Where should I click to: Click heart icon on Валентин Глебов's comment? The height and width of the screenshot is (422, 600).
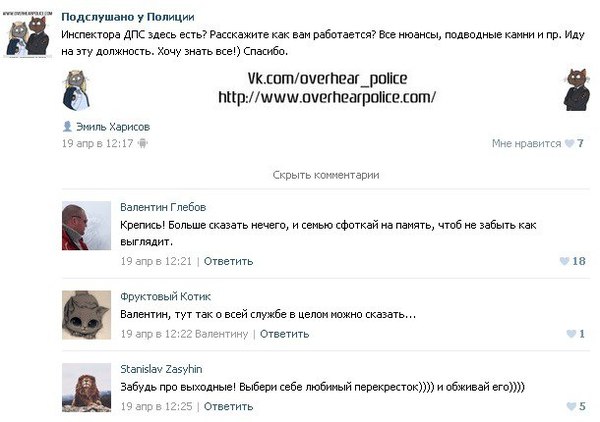(564, 261)
